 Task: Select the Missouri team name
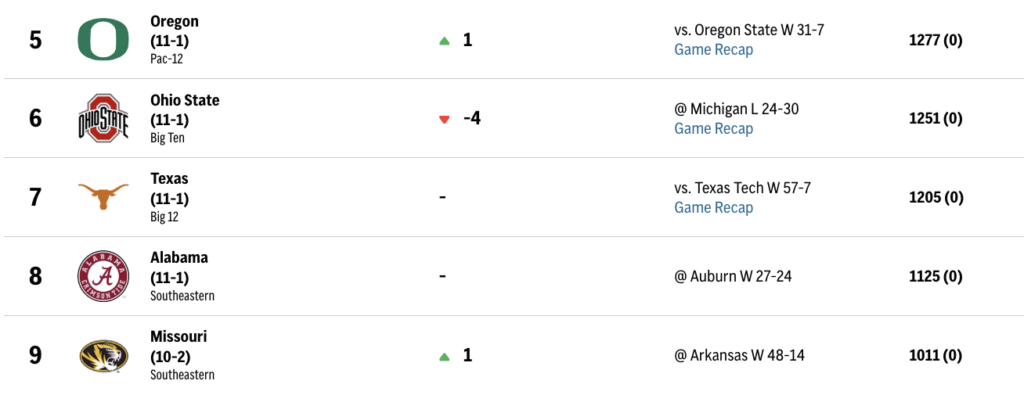(x=179, y=336)
